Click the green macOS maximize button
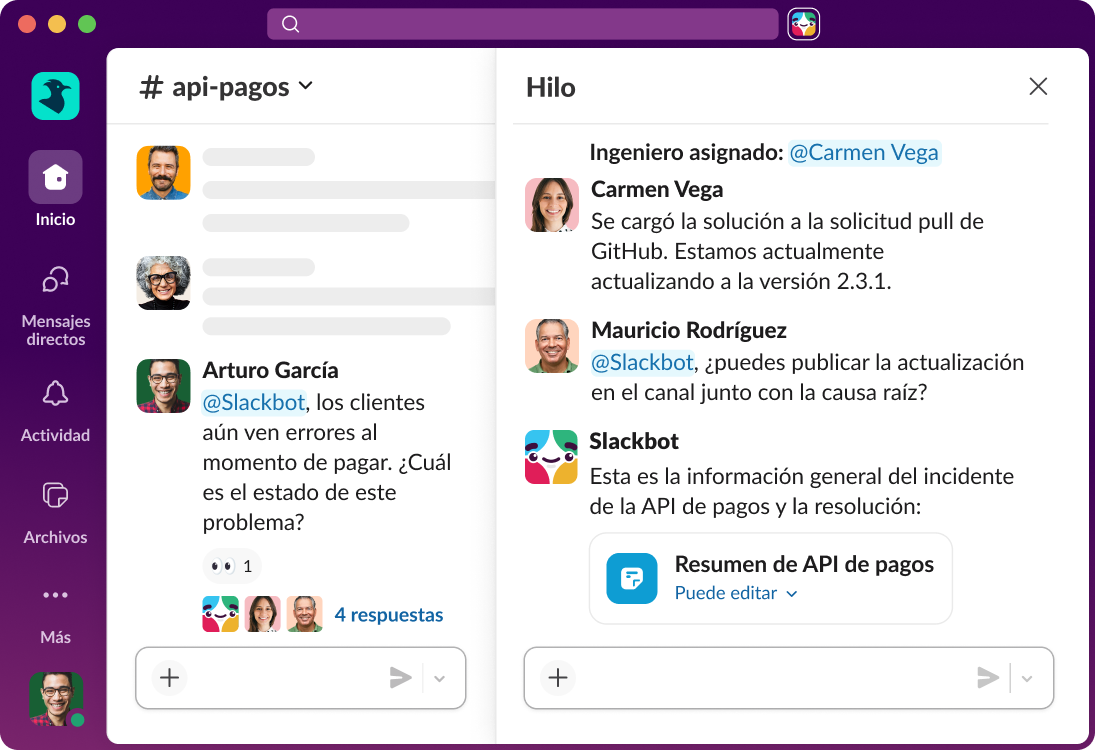The height and width of the screenshot is (750, 1095). [87, 24]
